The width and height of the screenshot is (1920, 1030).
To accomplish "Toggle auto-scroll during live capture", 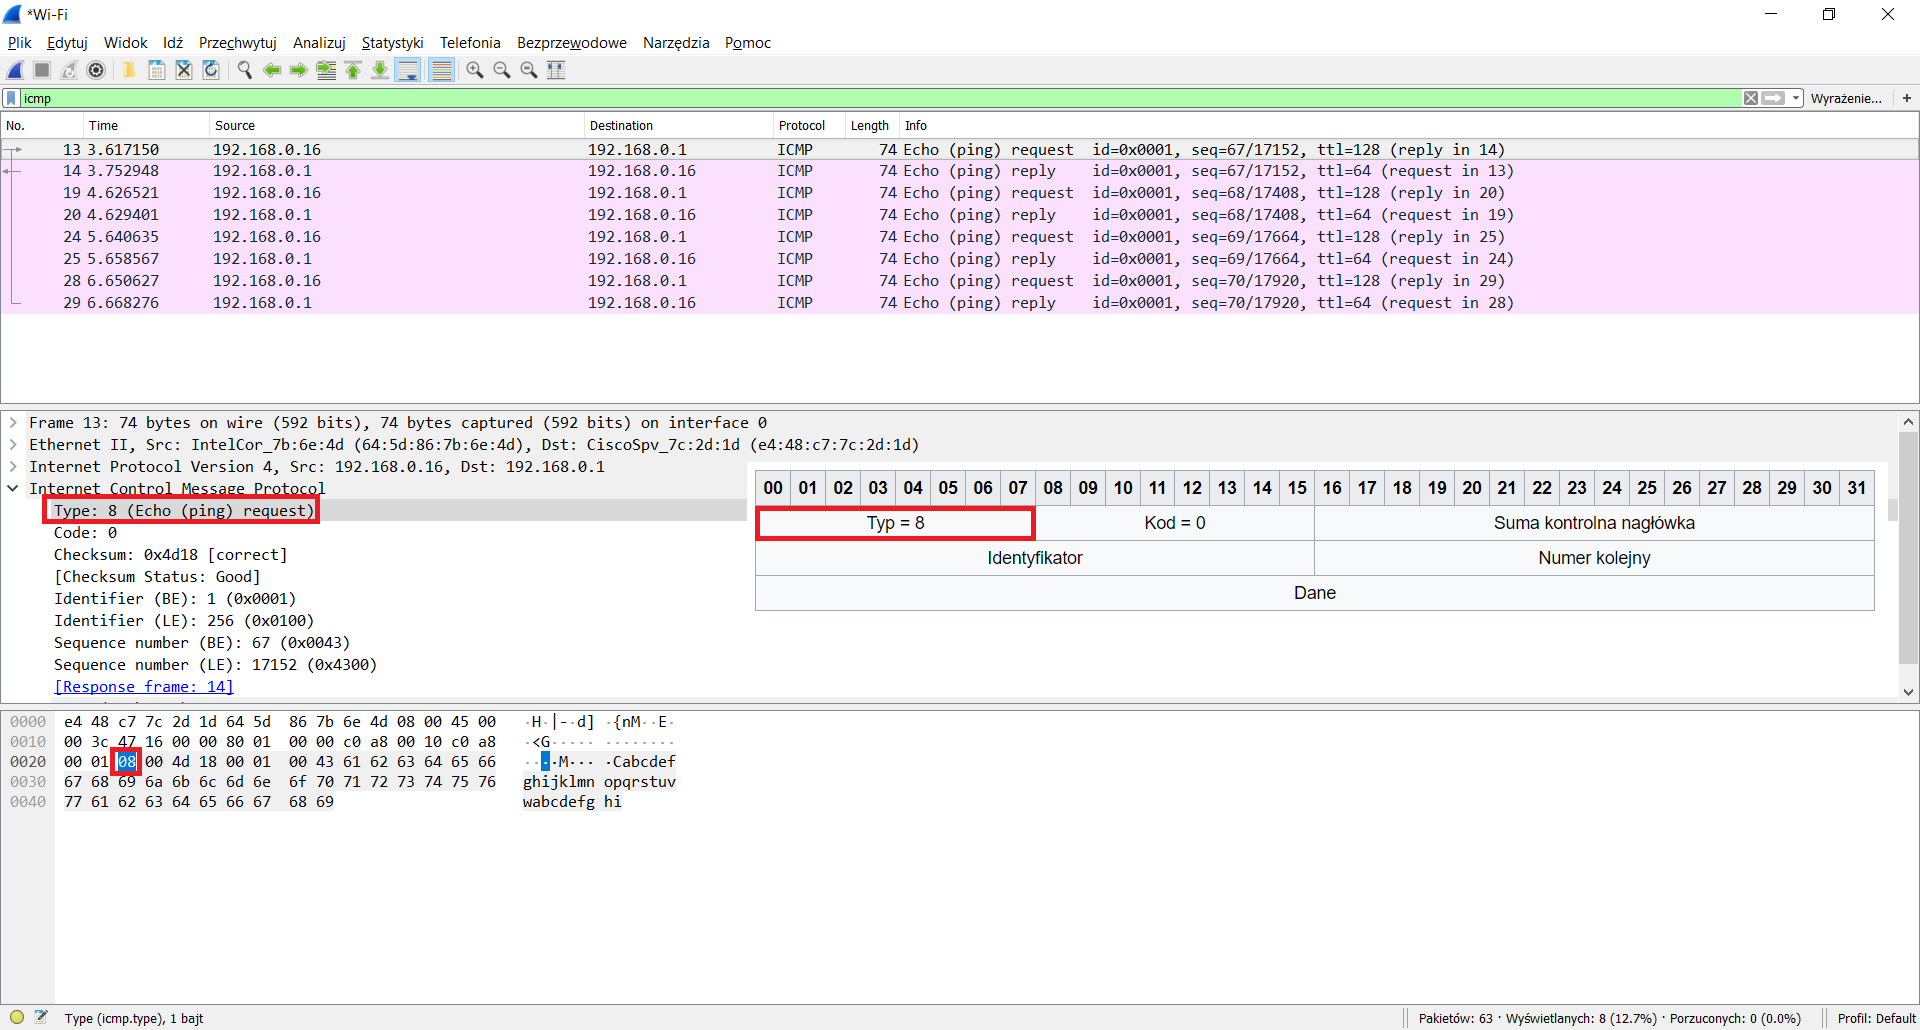I will coord(408,70).
